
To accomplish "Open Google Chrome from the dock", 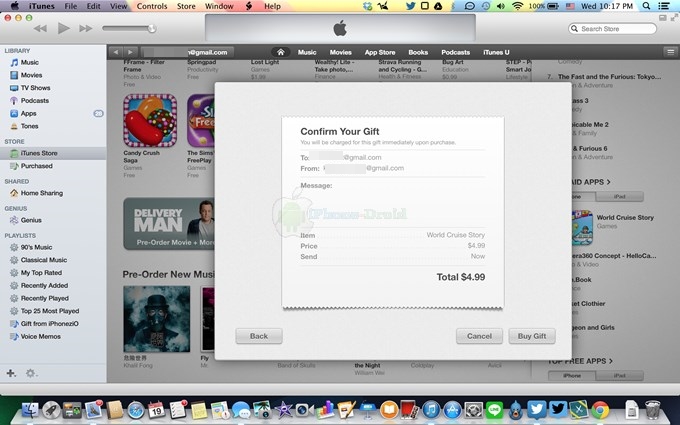I will point(600,409).
